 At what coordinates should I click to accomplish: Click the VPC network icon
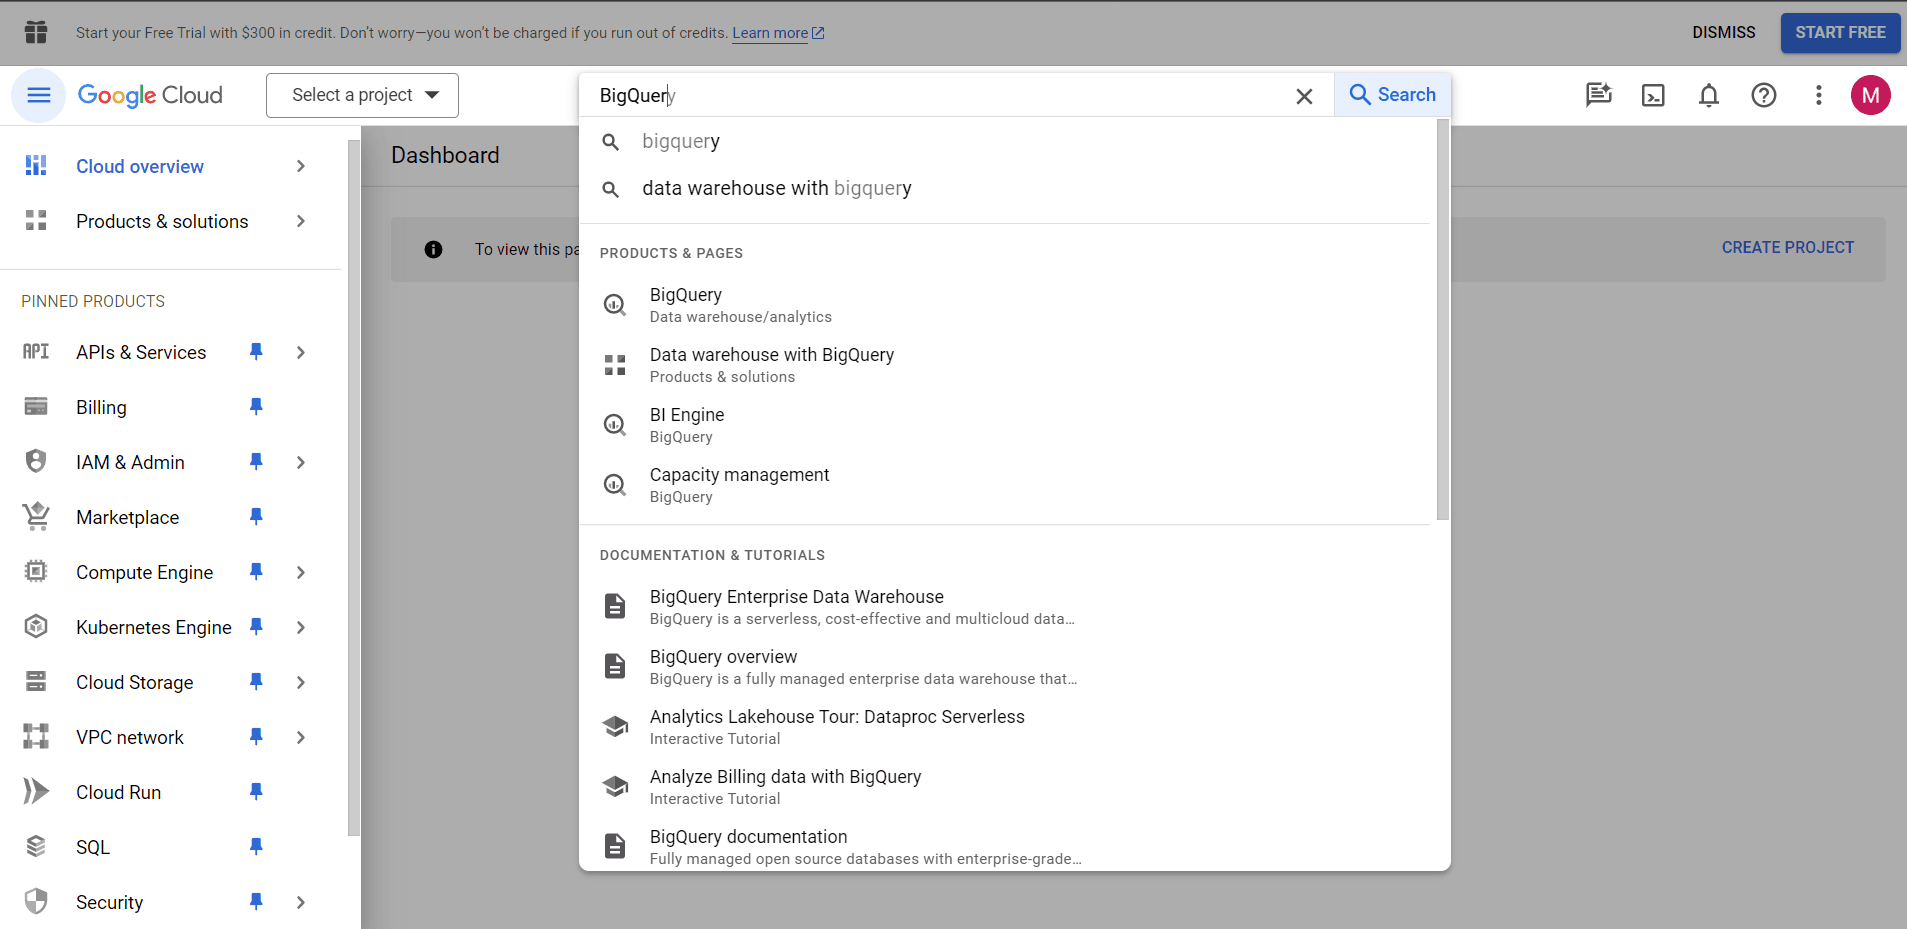[36, 737]
